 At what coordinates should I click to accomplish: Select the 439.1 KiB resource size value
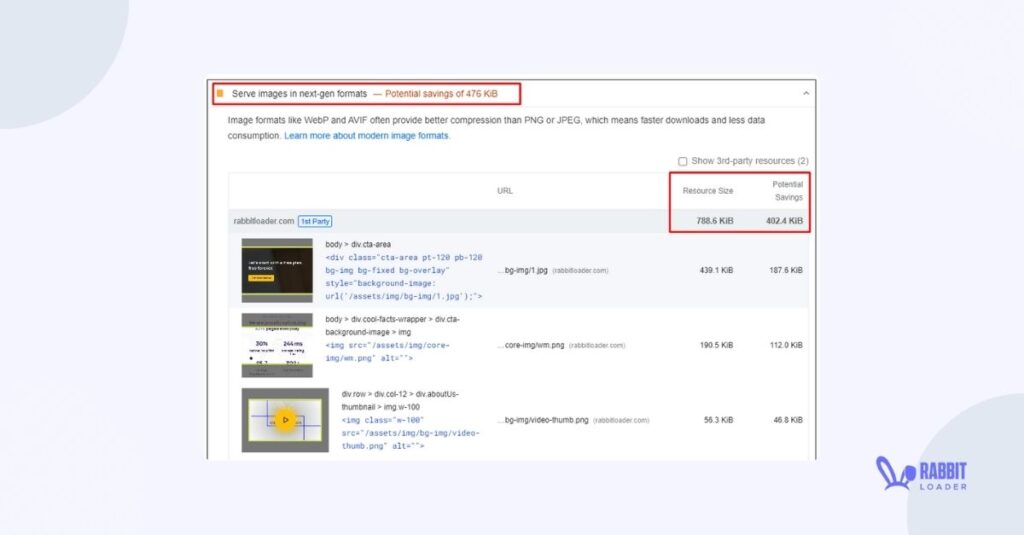[x=716, y=270]
